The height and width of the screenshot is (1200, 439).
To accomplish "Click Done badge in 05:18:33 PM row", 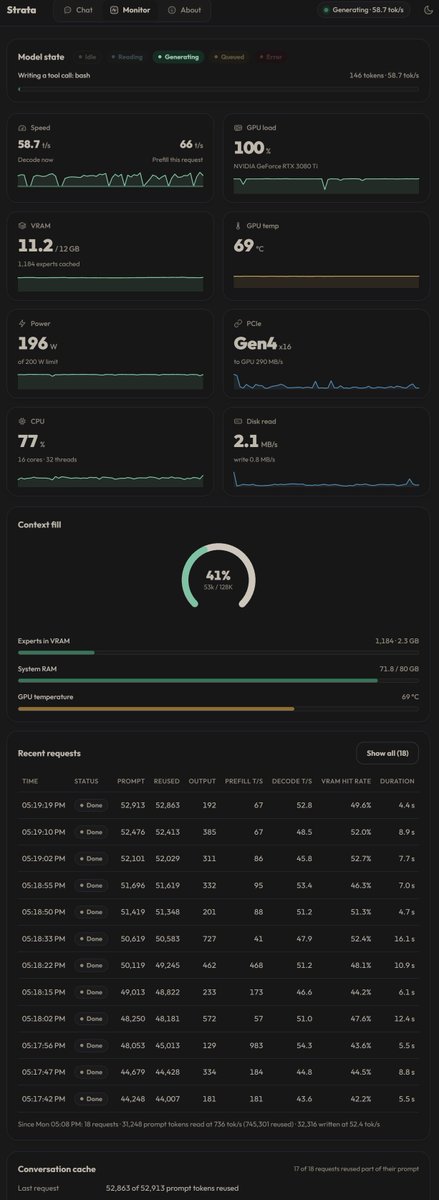I will click(x=91, y=939).
